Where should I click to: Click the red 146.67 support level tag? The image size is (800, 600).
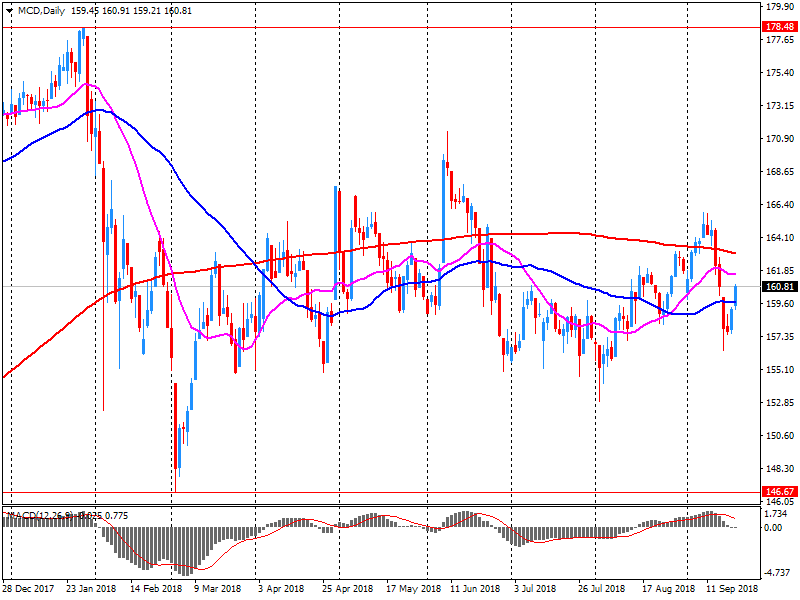[x=778, y=492]
